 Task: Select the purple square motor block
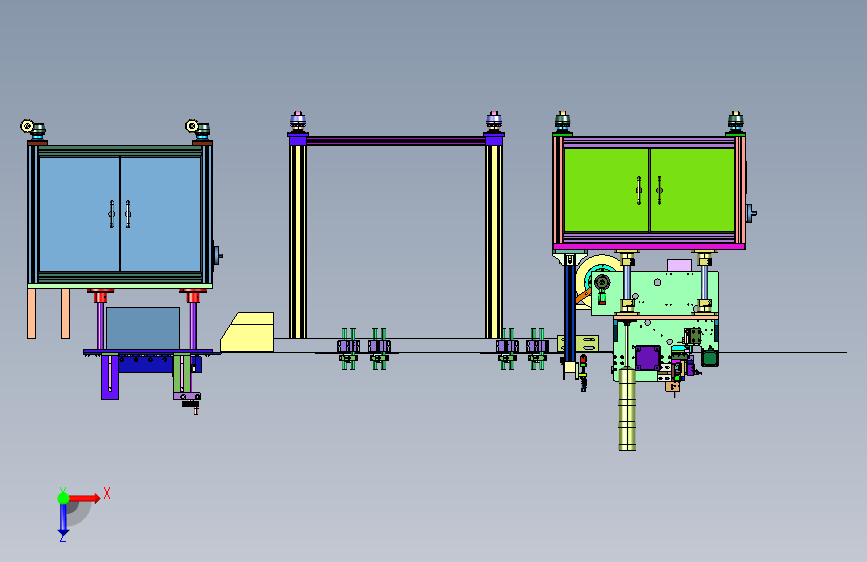(647, 358)
